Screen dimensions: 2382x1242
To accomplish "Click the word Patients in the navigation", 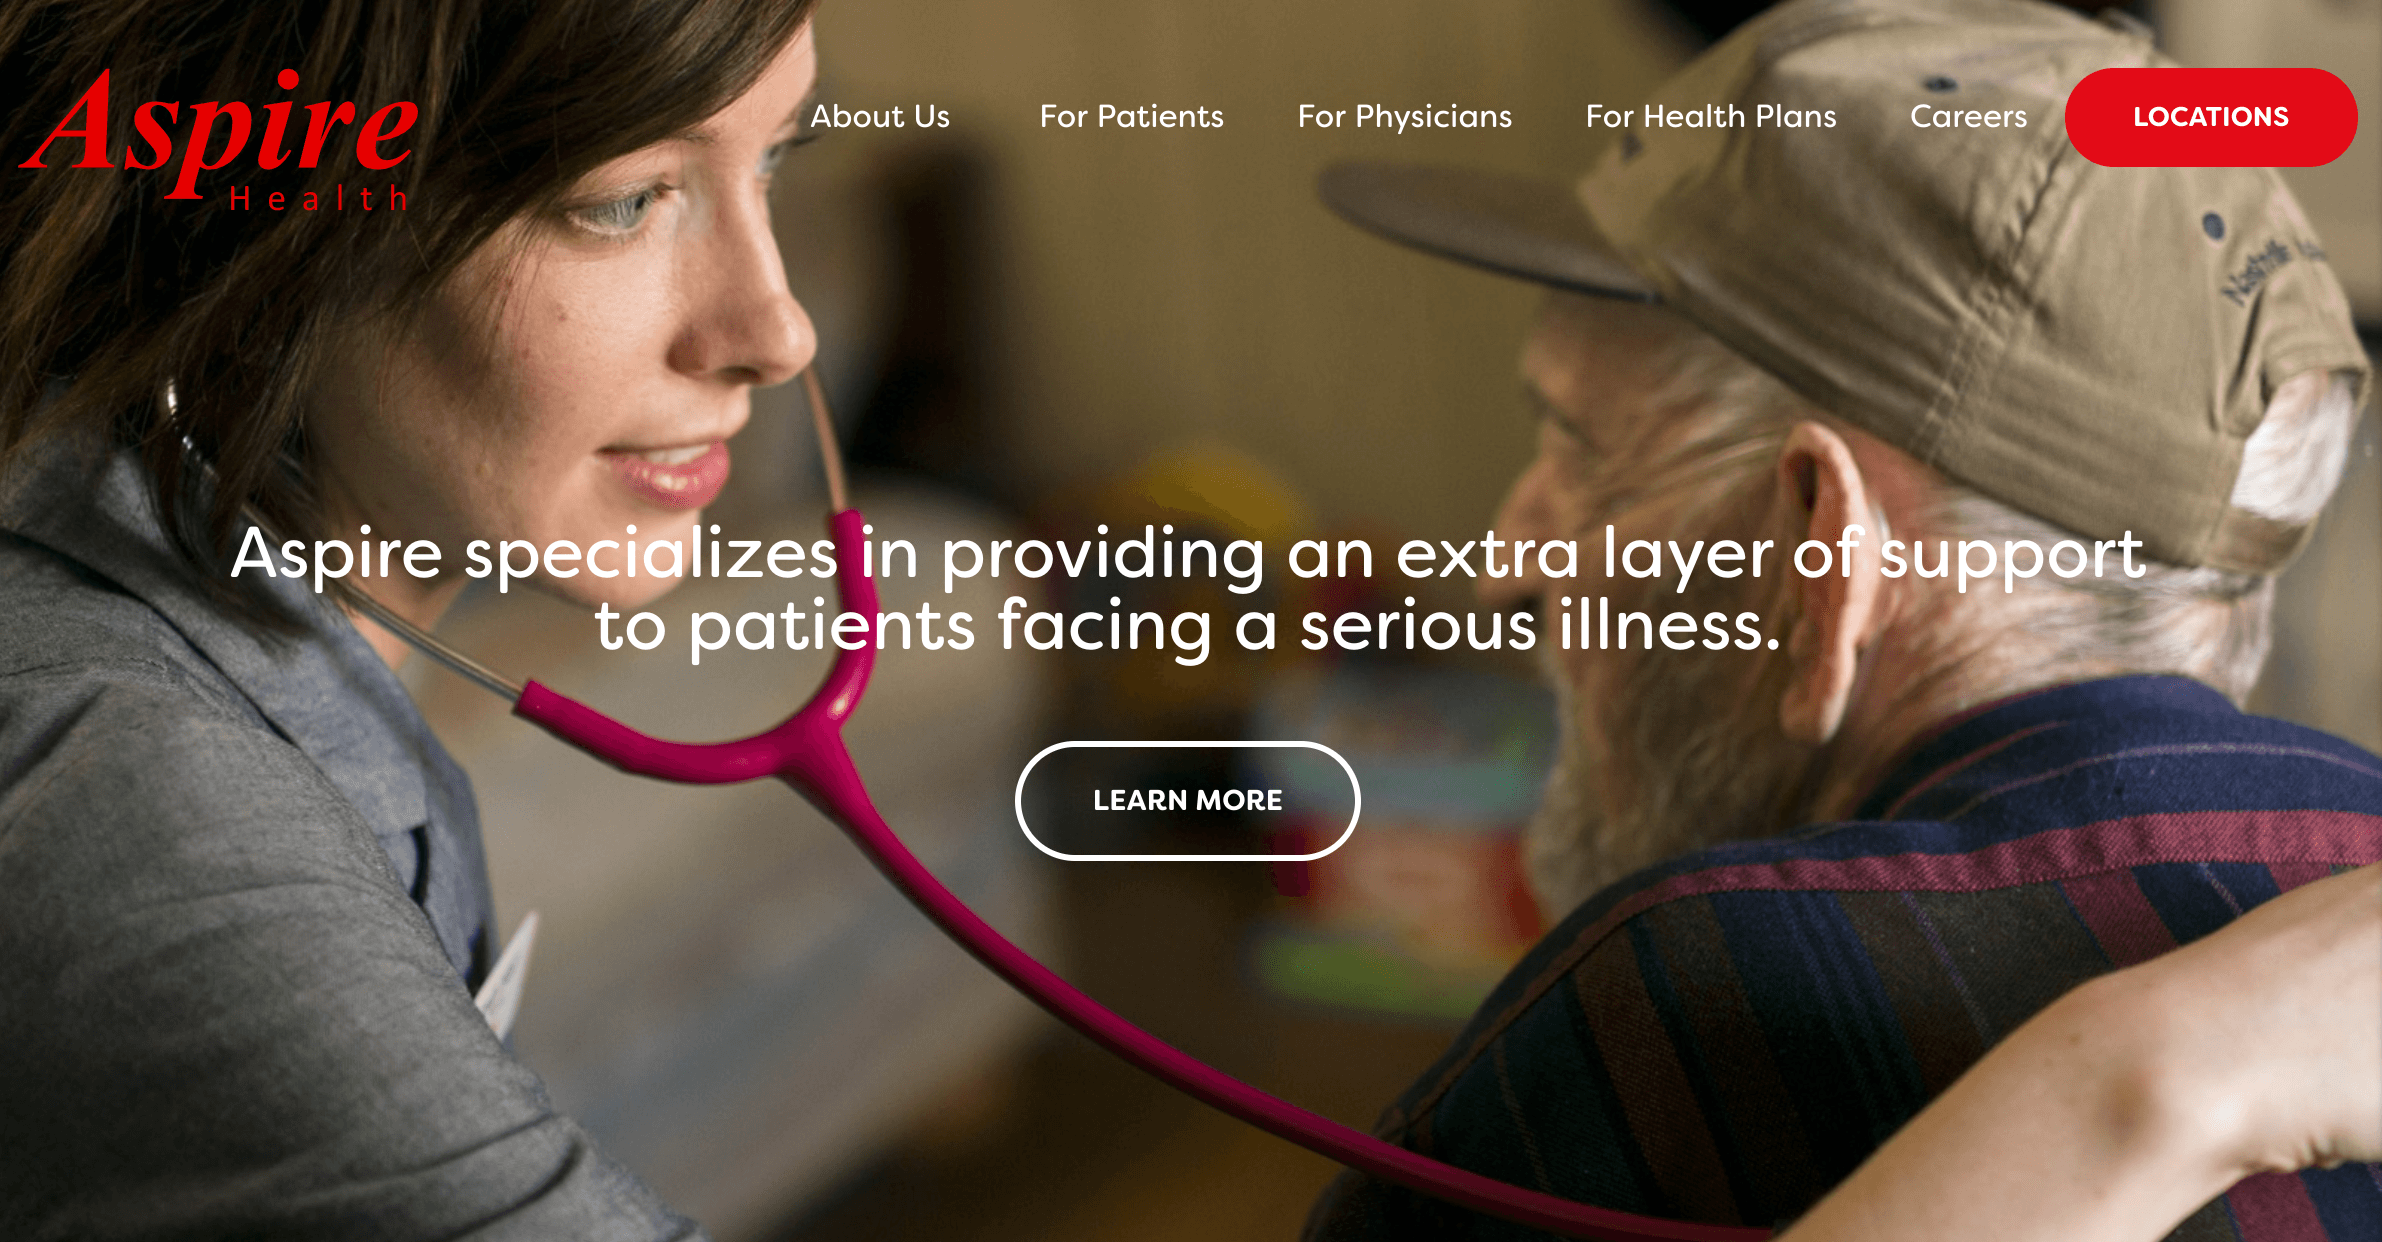I will tap(1160, 117).
